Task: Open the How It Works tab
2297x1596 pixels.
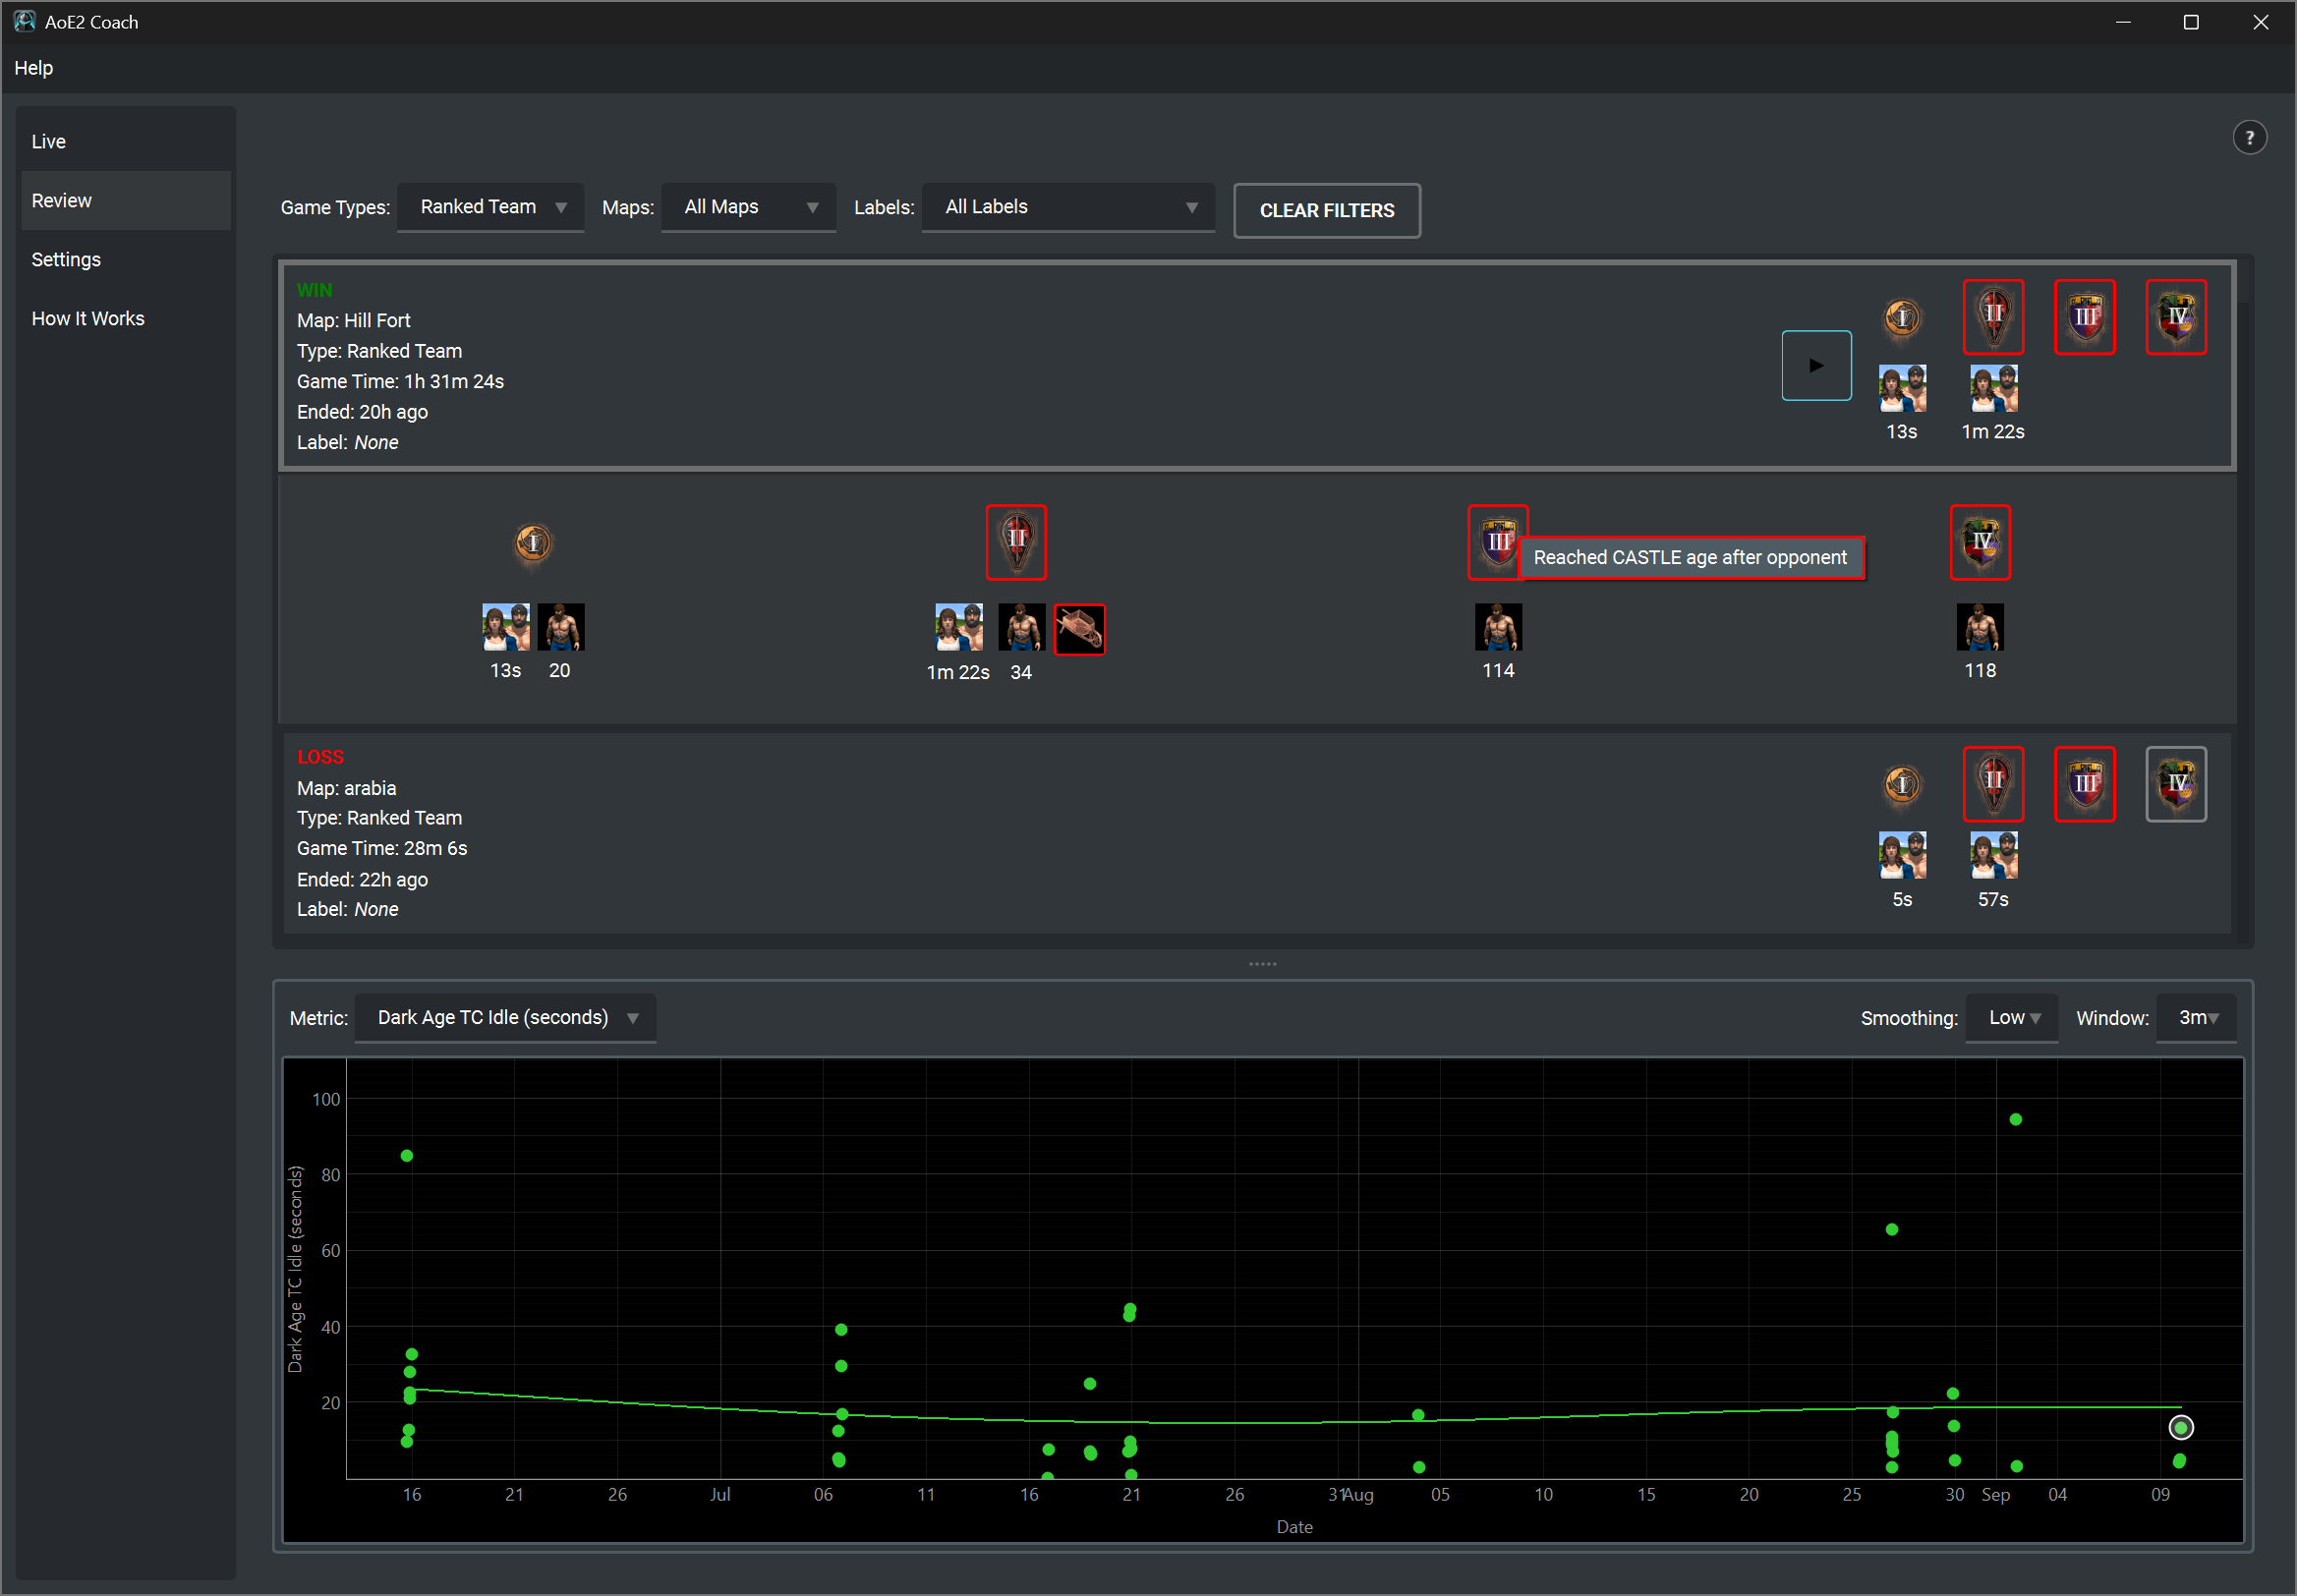Action: pyautogui.click(x=126, y=319)
